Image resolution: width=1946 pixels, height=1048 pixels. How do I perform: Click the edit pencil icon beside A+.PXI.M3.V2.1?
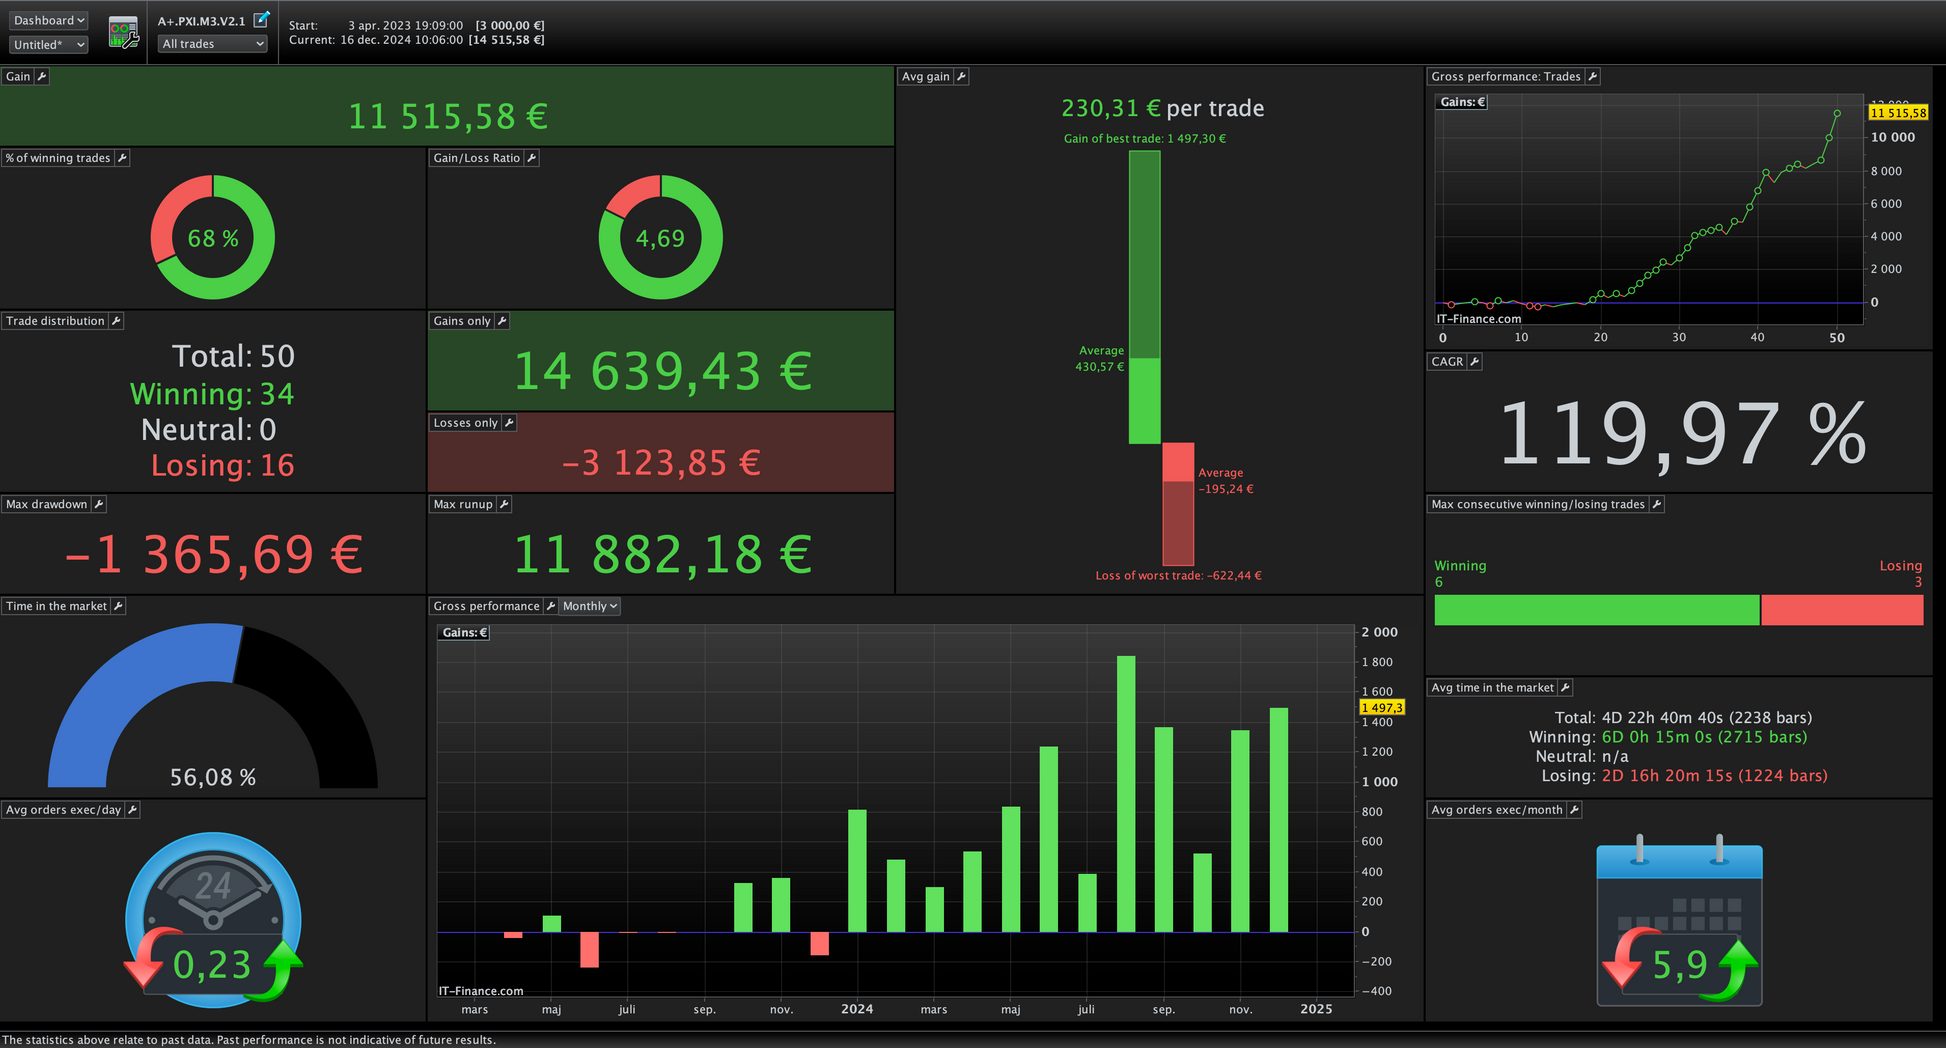[261, 20]
